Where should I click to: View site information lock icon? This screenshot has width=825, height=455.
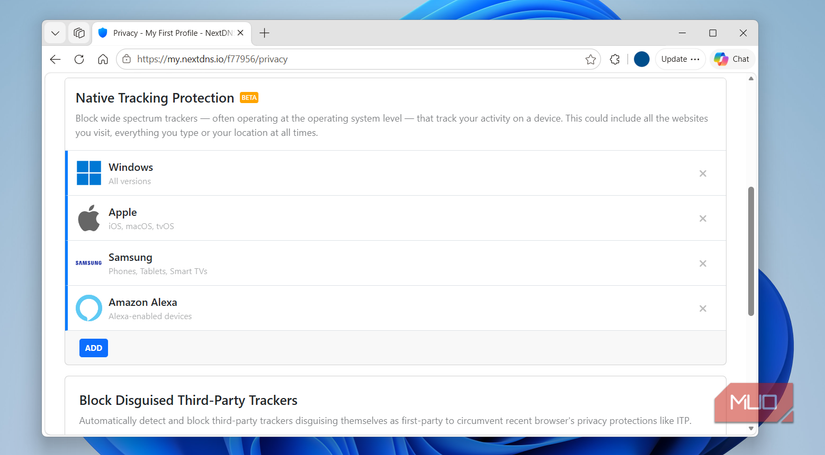(x=126, y=59)
